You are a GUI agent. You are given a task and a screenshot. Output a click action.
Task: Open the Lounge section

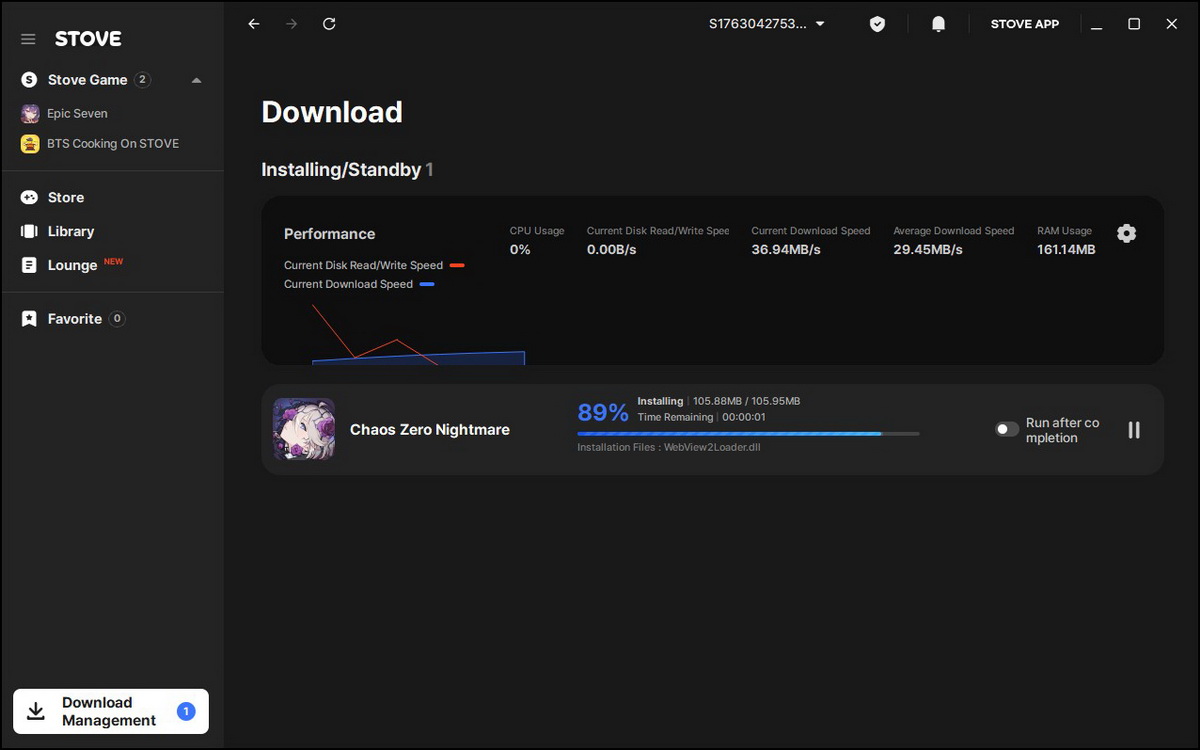72,265
